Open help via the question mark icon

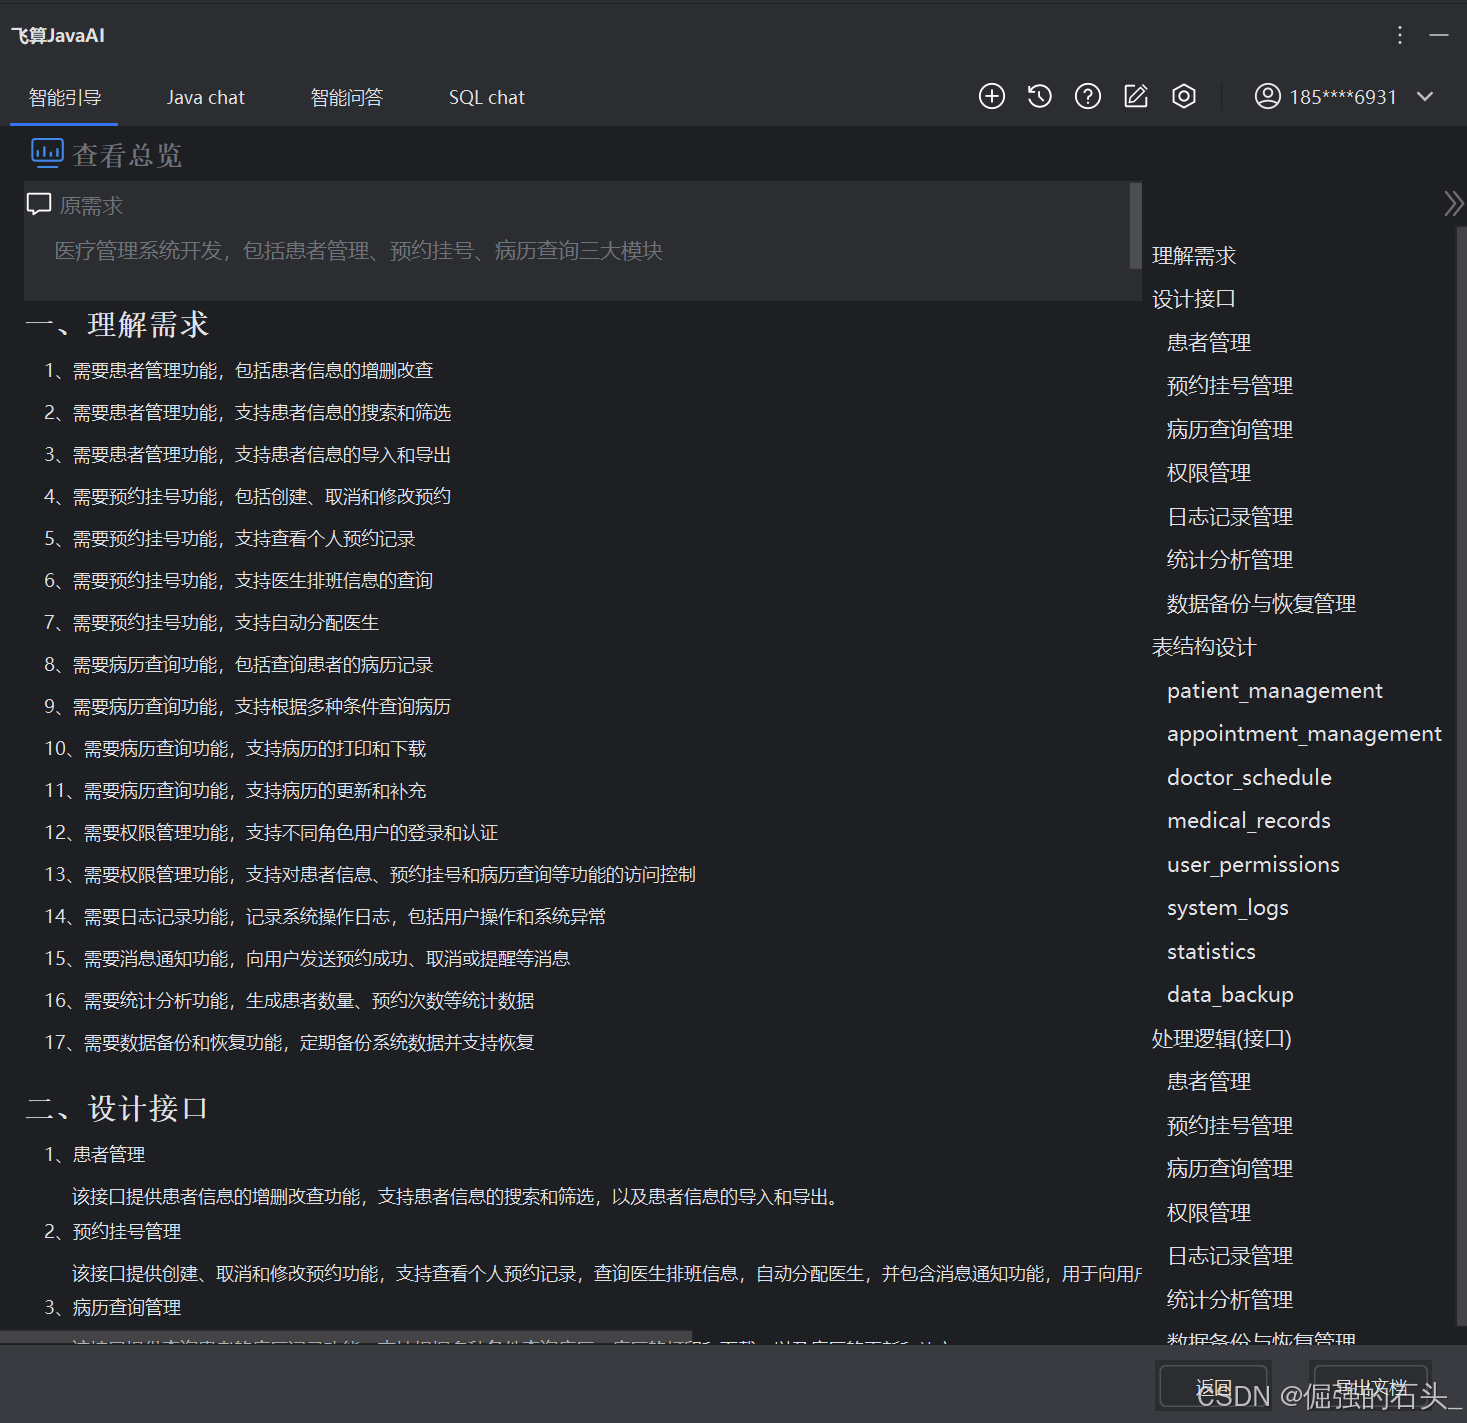tap(1088, 96)
